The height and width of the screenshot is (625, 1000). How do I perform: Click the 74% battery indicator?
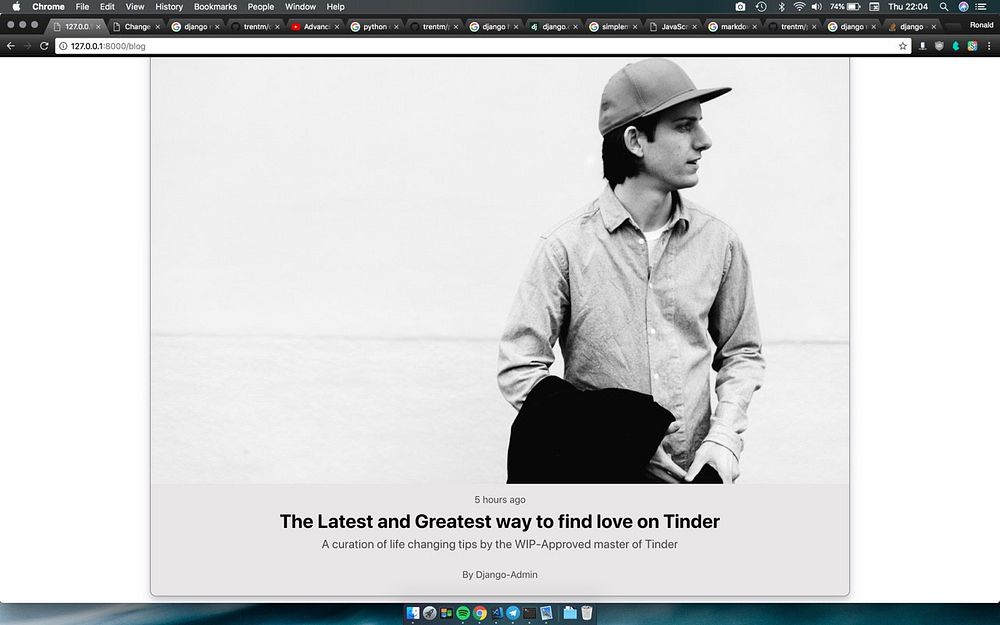845,6
